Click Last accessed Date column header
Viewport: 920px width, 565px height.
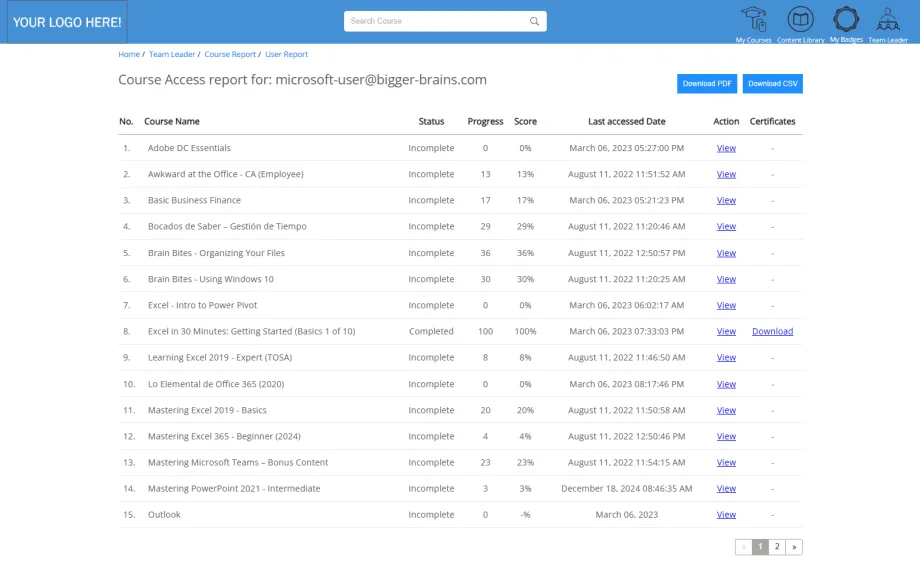pos(627,121)
